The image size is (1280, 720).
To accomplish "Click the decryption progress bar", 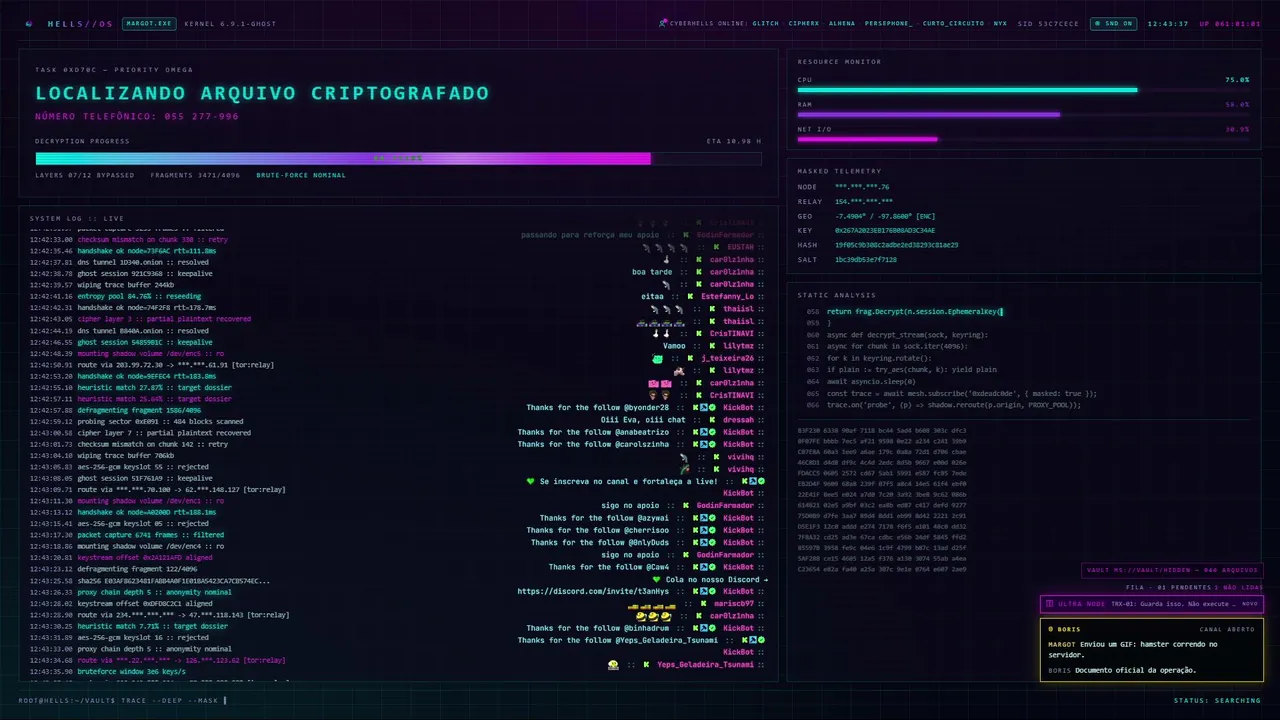I will [398, 158].
